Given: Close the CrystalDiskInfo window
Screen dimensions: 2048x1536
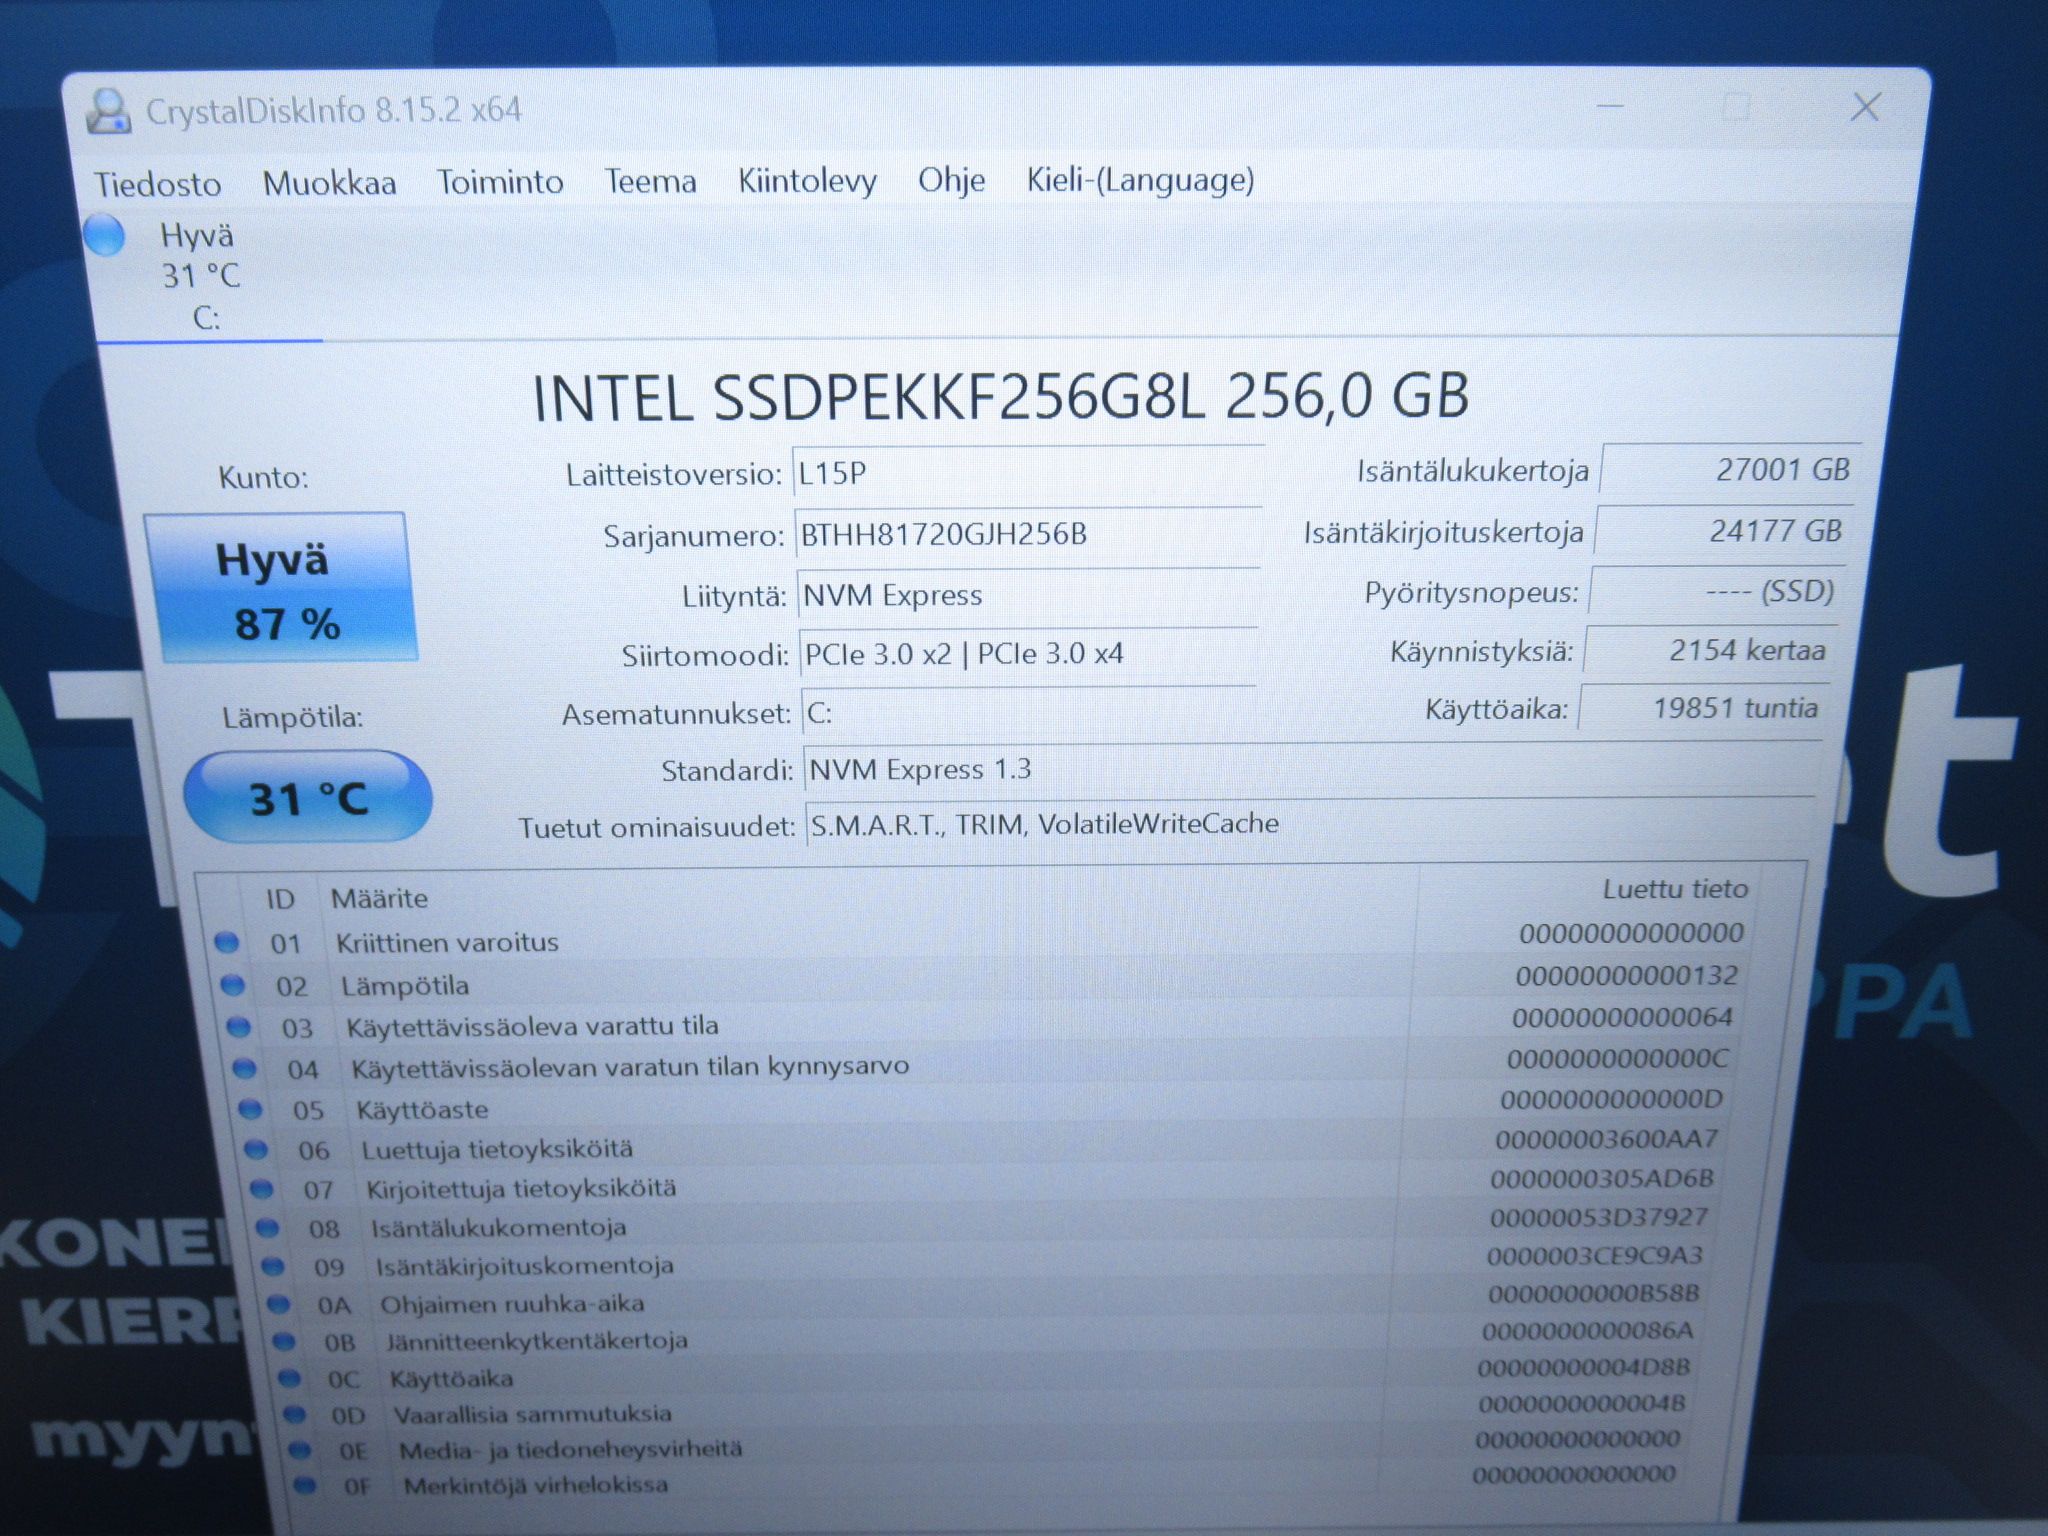Looking at the screenshot, I should (x=1865, y=107).
